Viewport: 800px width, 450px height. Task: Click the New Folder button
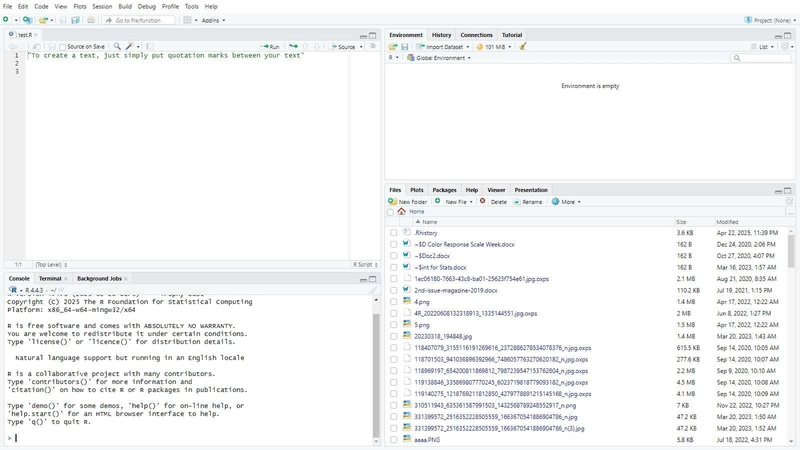(x=408, y=202)
